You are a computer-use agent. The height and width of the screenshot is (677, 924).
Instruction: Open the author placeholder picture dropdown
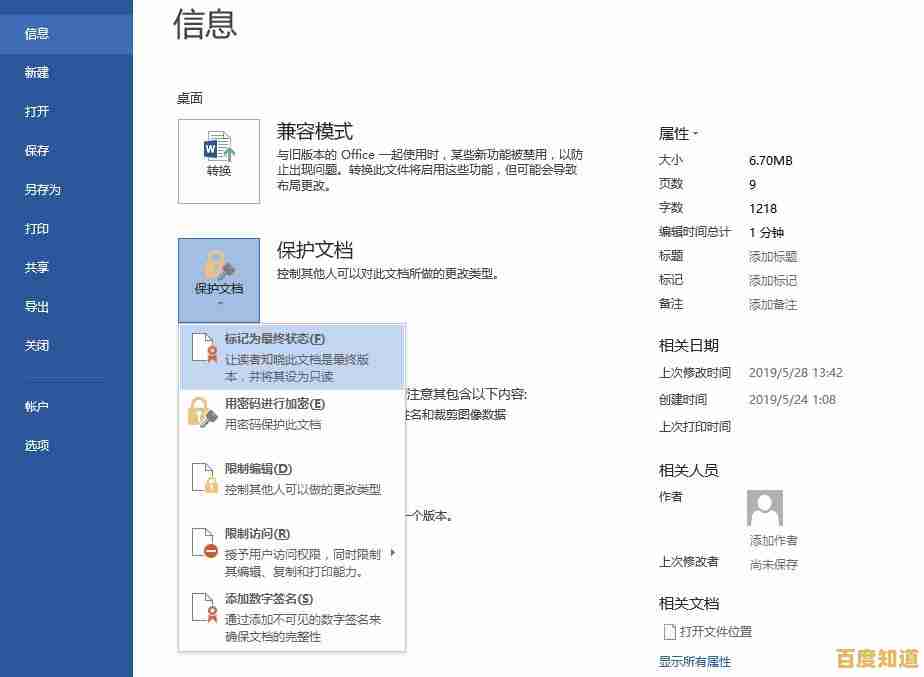(x=765, y=508)
